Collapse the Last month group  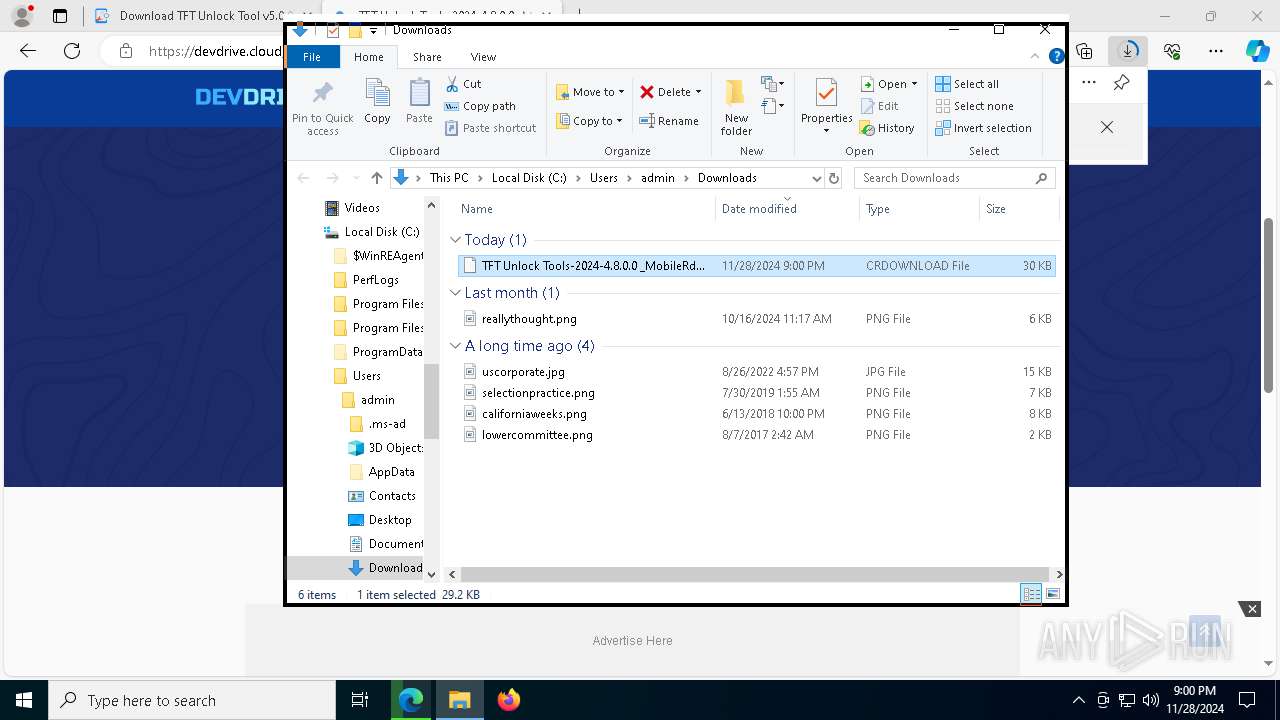(455, 293)
